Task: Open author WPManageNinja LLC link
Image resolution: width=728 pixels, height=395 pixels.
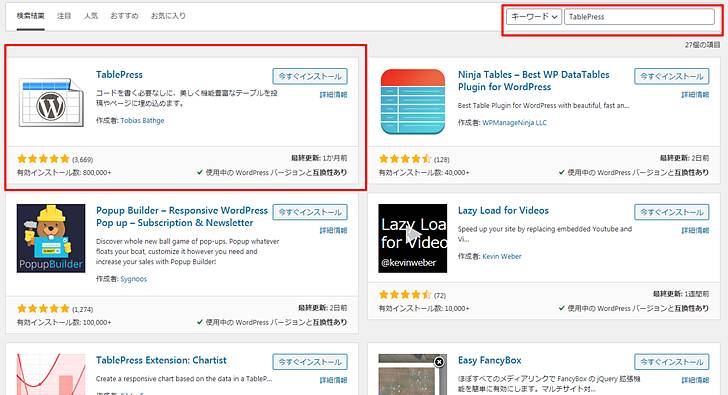Action: tap(514, 123)
